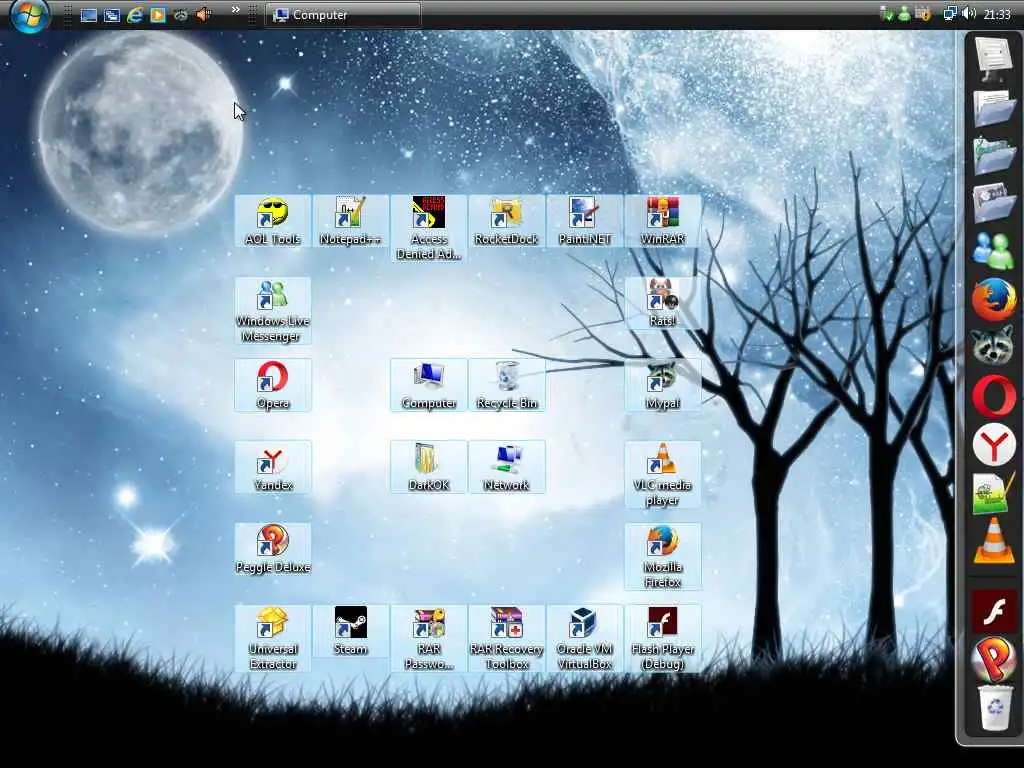Select the RAR Passwo... desktop shortcut

click(x=428, y=639)
